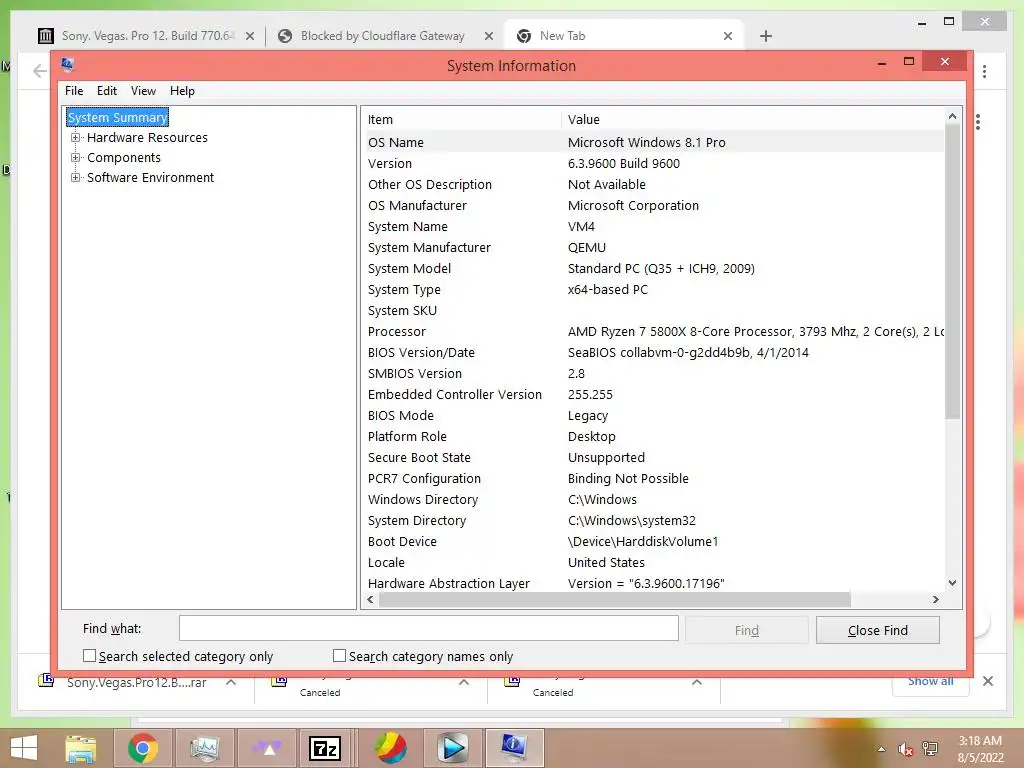Close the Sony Vegas Pro Chrome tab

pos(249,37)
